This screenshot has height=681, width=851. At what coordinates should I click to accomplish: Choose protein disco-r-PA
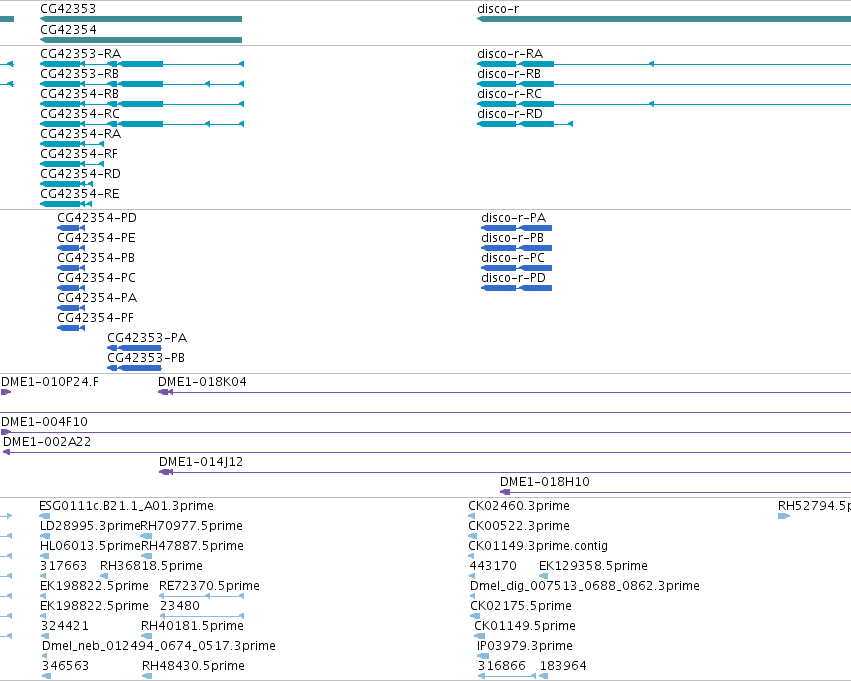pos(516,228)
